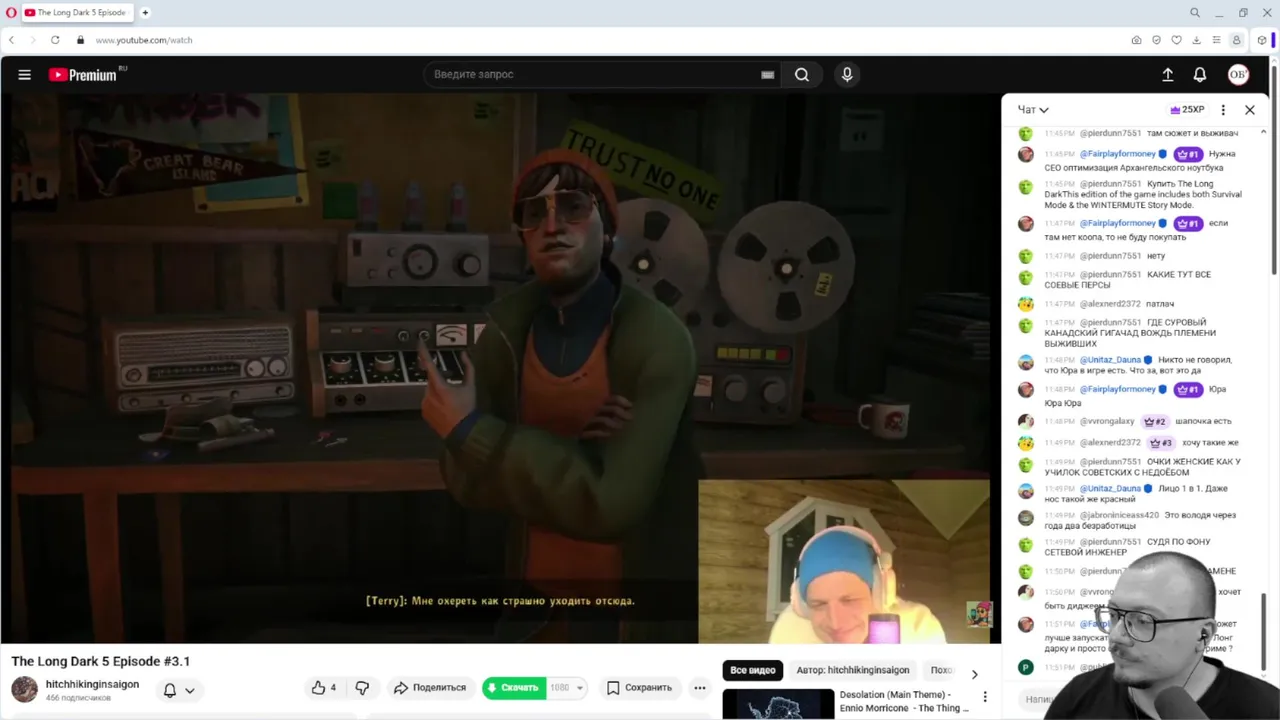Focus the Введите запрос search field
This screenshot has width=1280, height=720.
point(600,74)
